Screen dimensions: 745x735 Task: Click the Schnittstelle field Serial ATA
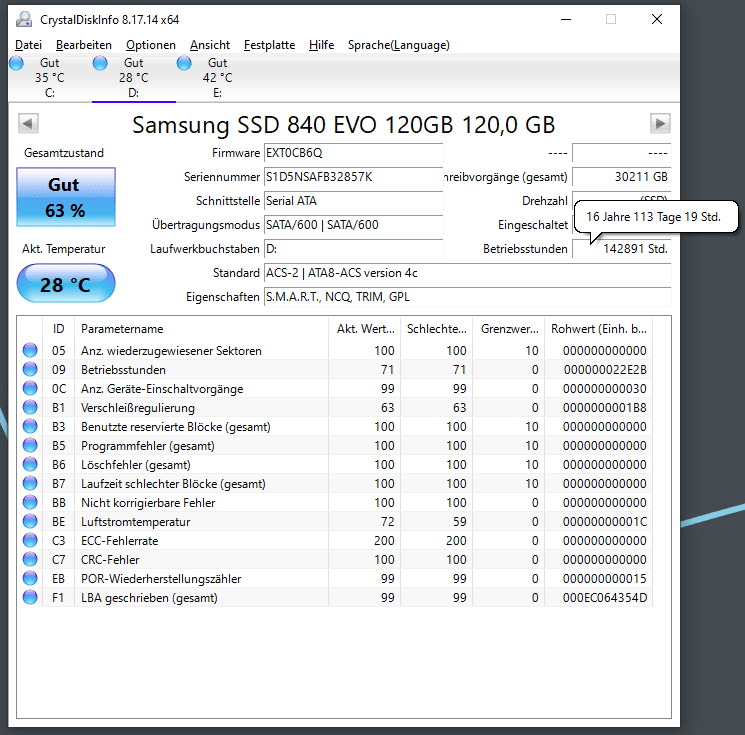pos(353,201)
